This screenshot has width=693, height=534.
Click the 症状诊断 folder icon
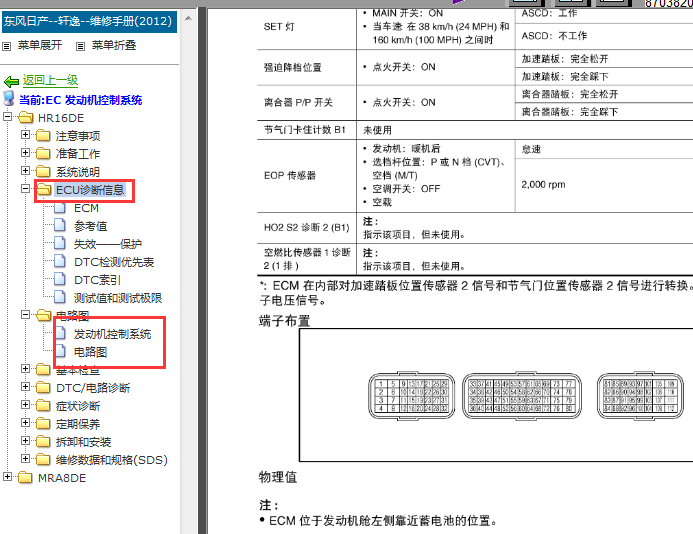[43, 405]
